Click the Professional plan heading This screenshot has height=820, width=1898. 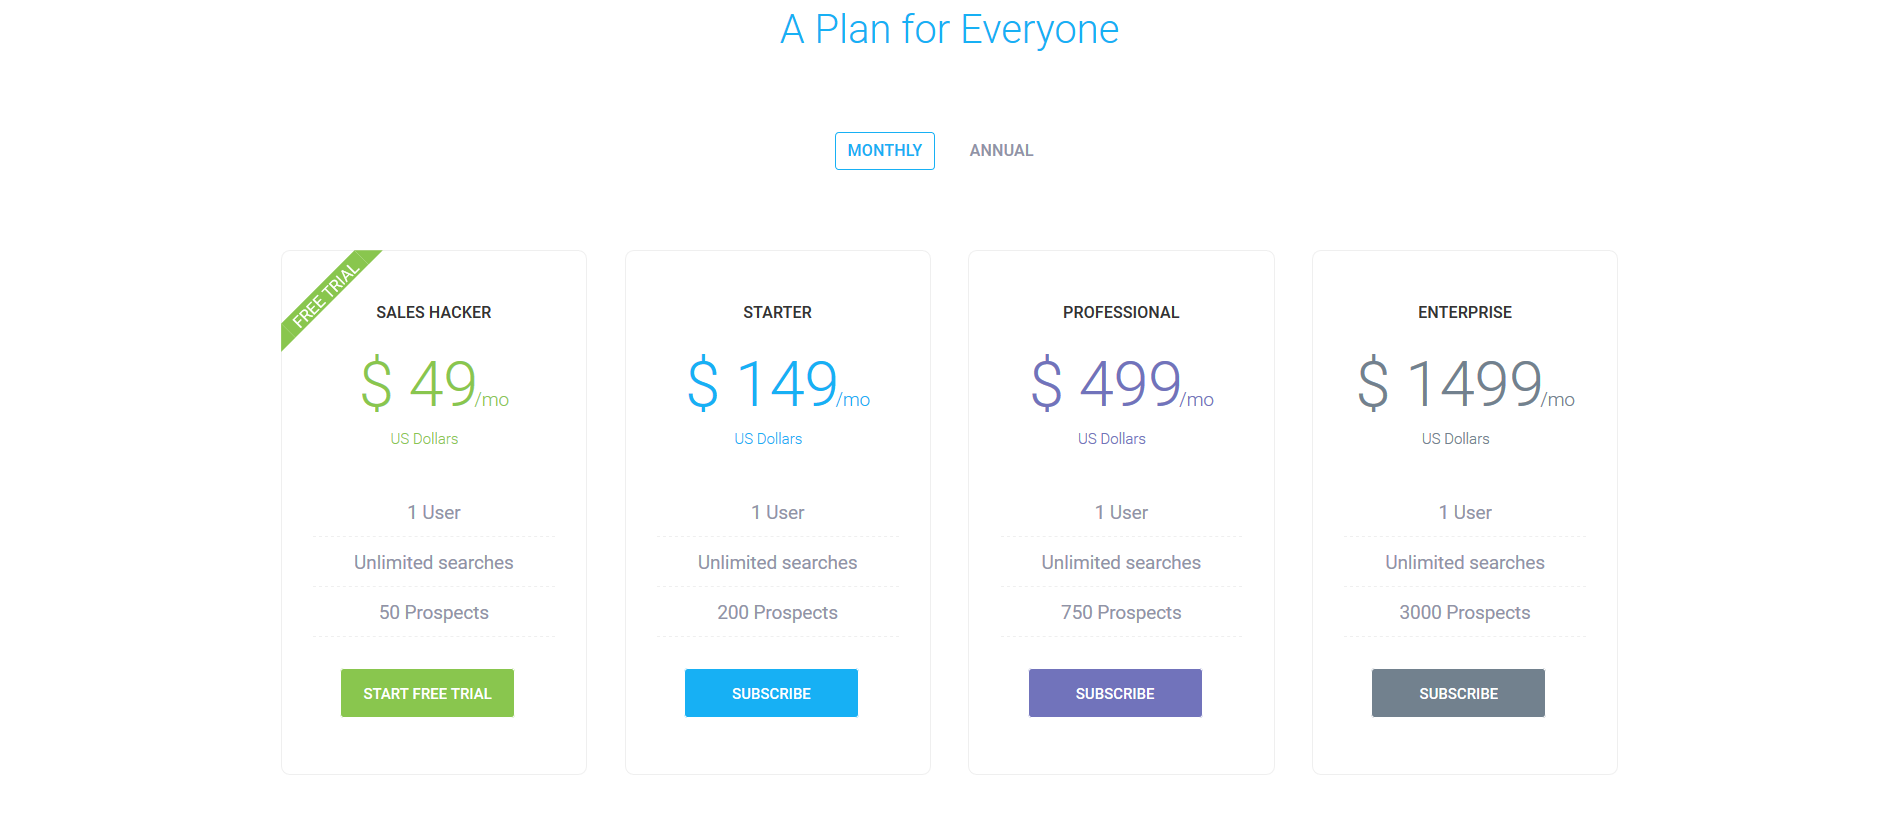pyautogui.click(x=1121, y=313)
